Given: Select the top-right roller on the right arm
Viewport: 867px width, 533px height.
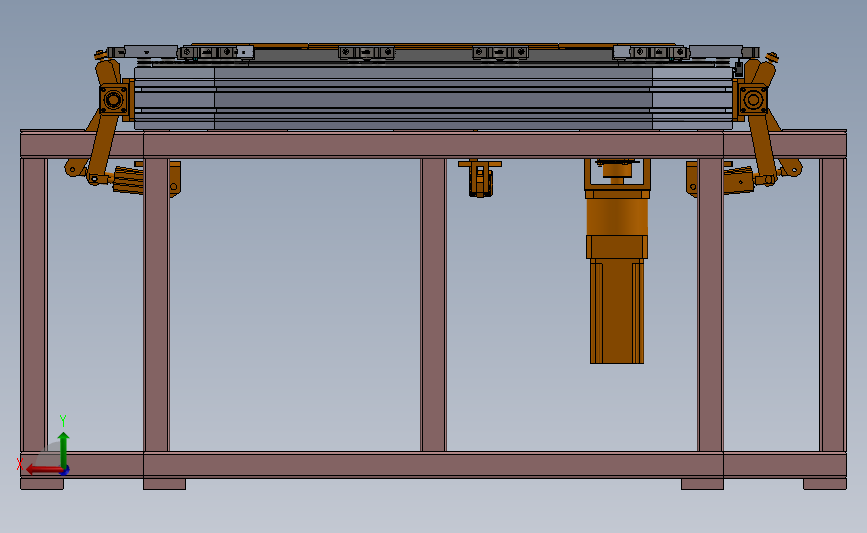Looking at the screenshot, I should 772,57.
